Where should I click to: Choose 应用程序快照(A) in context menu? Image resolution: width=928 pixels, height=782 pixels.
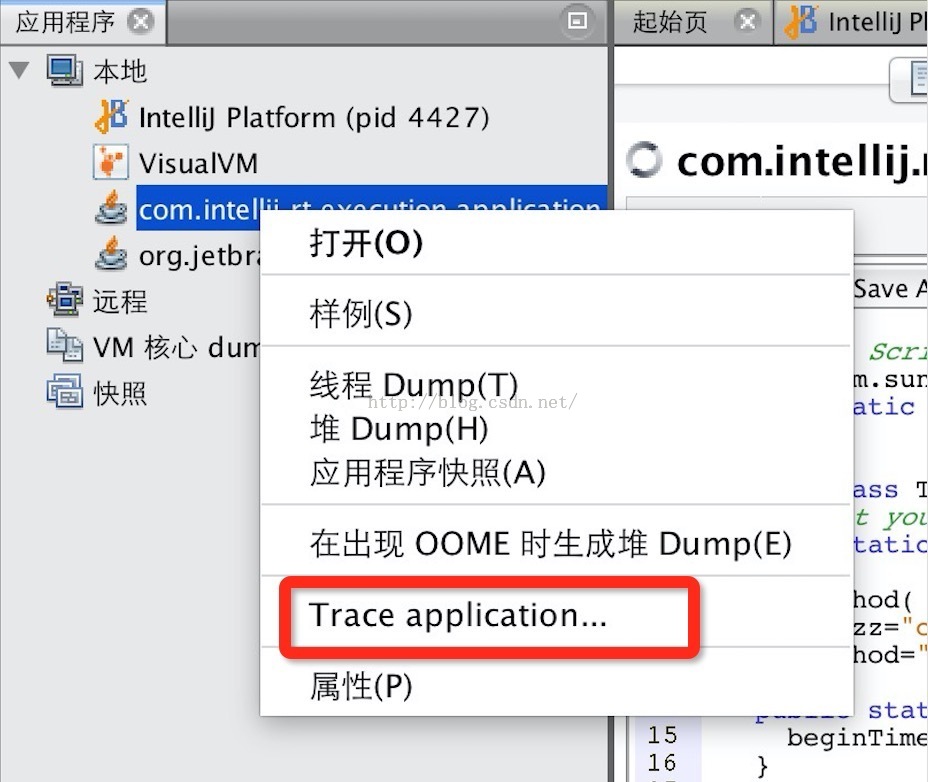tap(556, 472)
